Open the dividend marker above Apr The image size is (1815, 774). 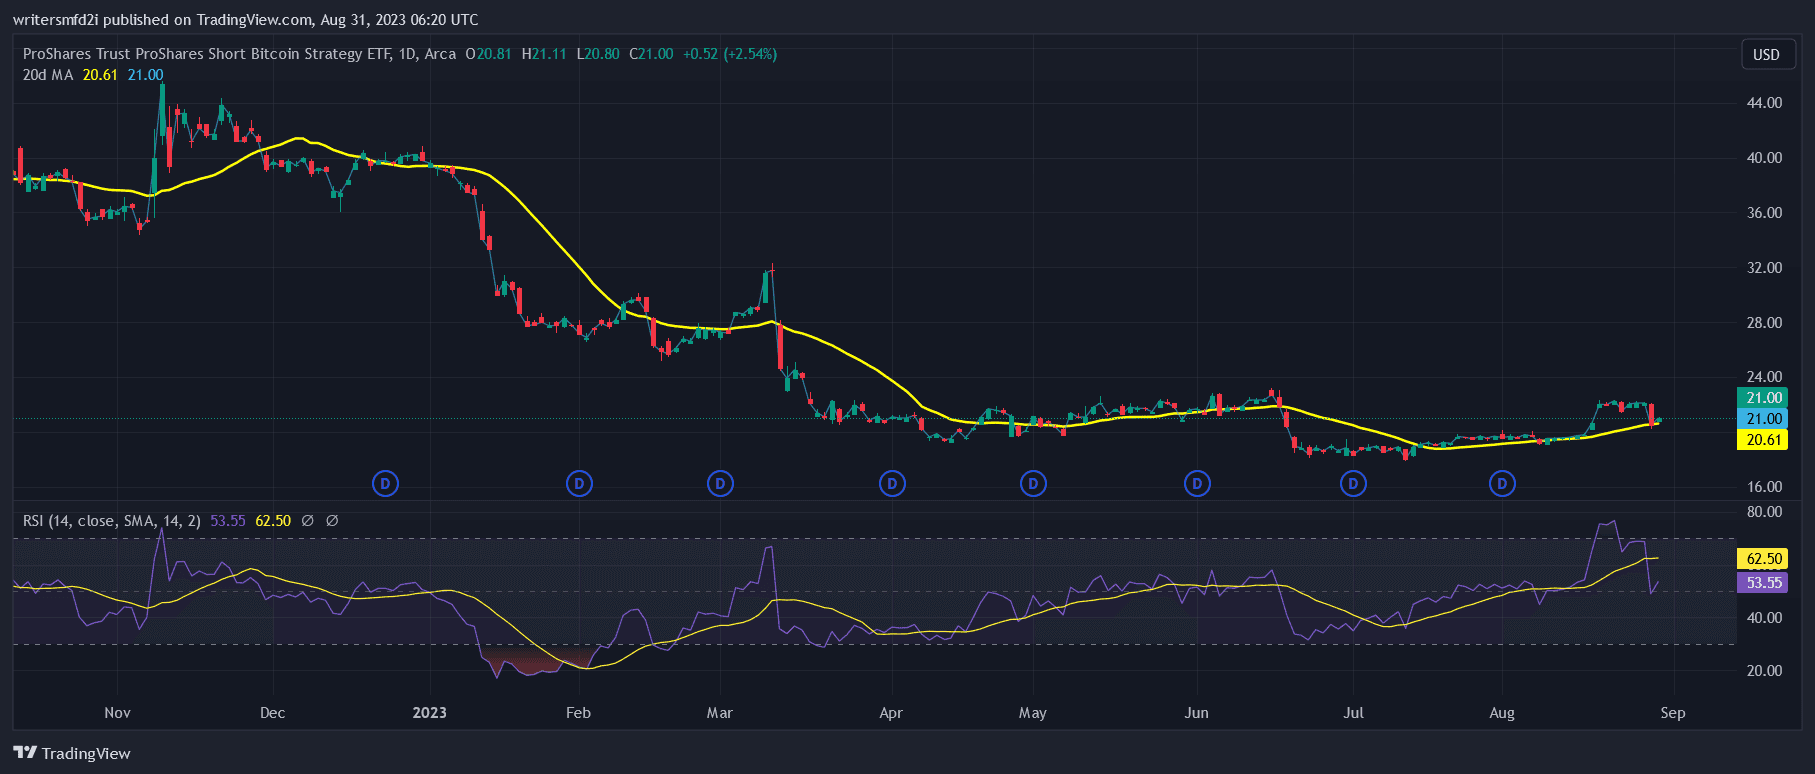coord(892,484)
